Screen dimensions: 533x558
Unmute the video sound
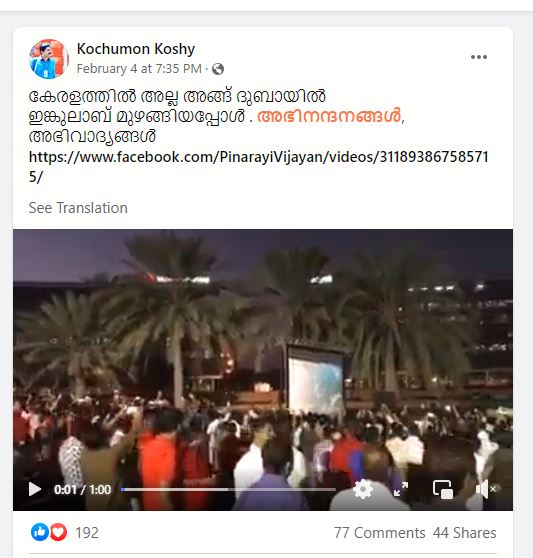486,489
